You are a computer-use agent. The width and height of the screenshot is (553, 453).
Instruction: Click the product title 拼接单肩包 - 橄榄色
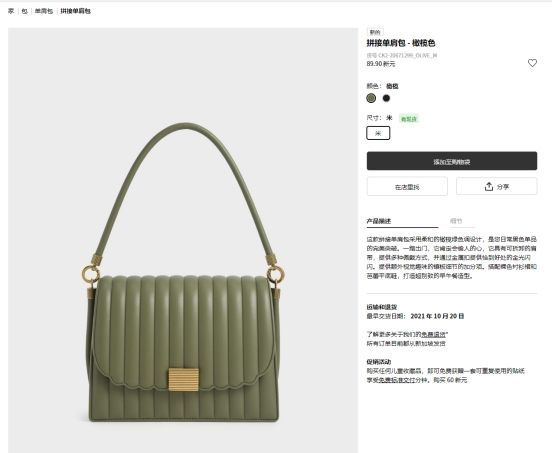pos(401,43)
